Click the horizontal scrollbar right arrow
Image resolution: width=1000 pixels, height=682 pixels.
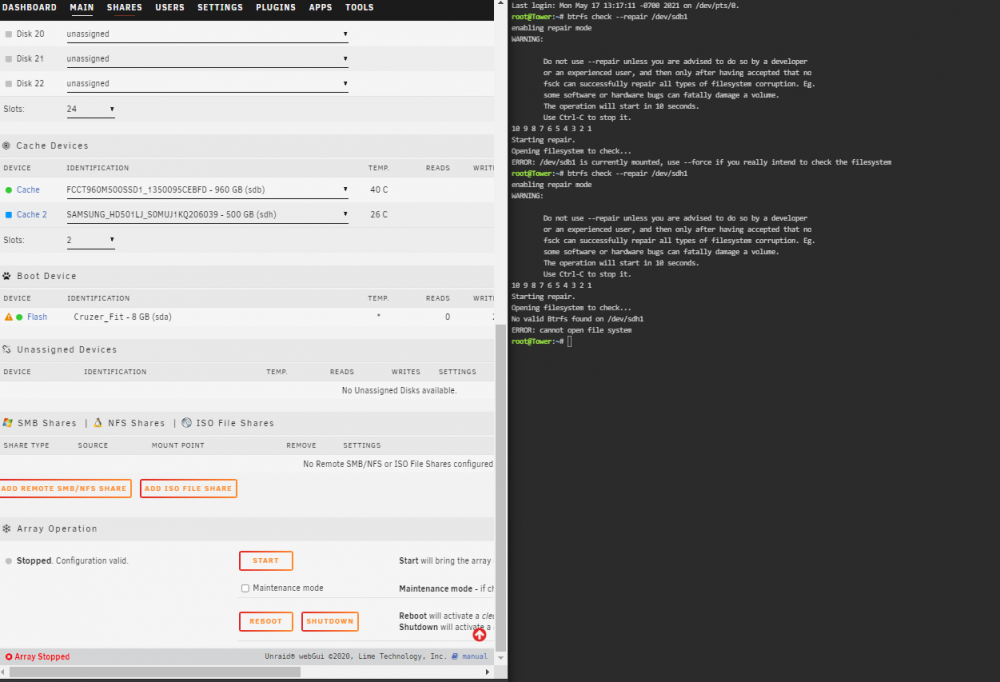tap(488, 672)
